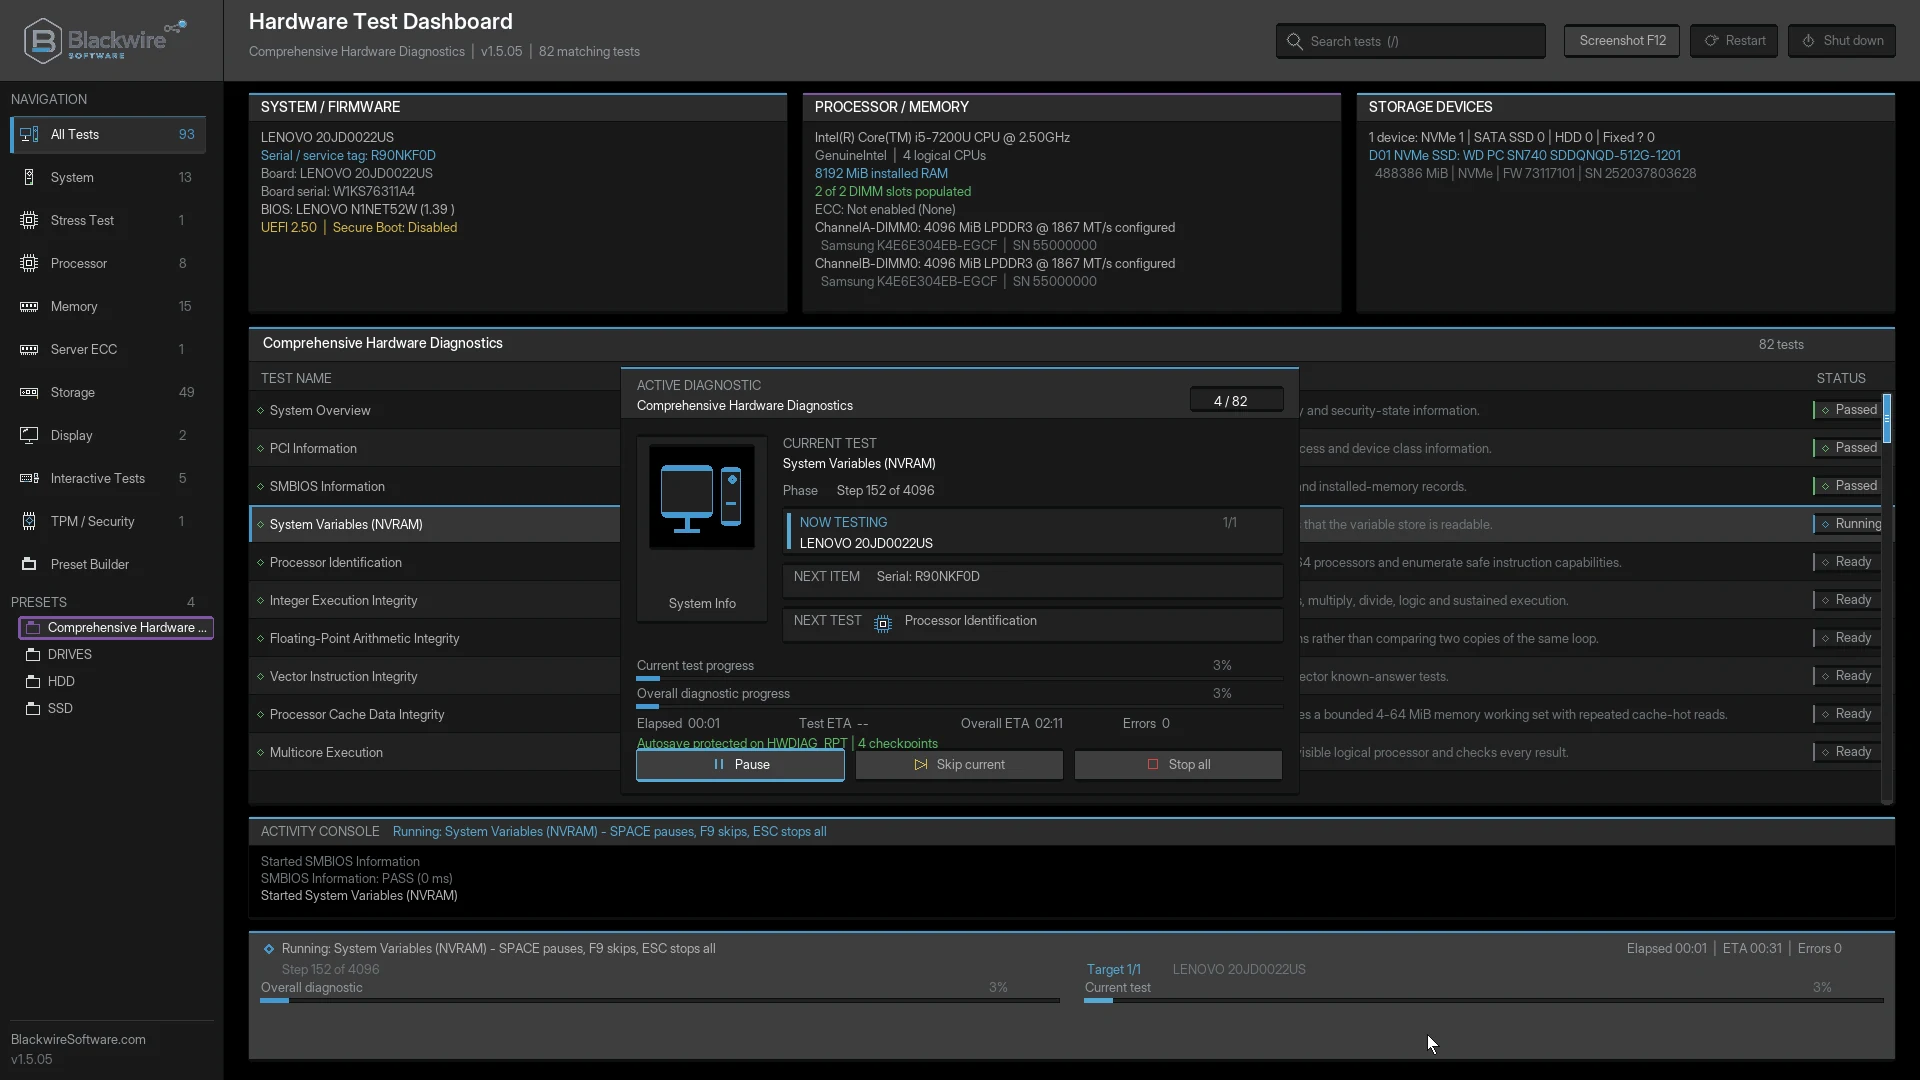1920x1080 pixels.
Task: Click the Interactive Tests icon
Action: coord(29,479)
